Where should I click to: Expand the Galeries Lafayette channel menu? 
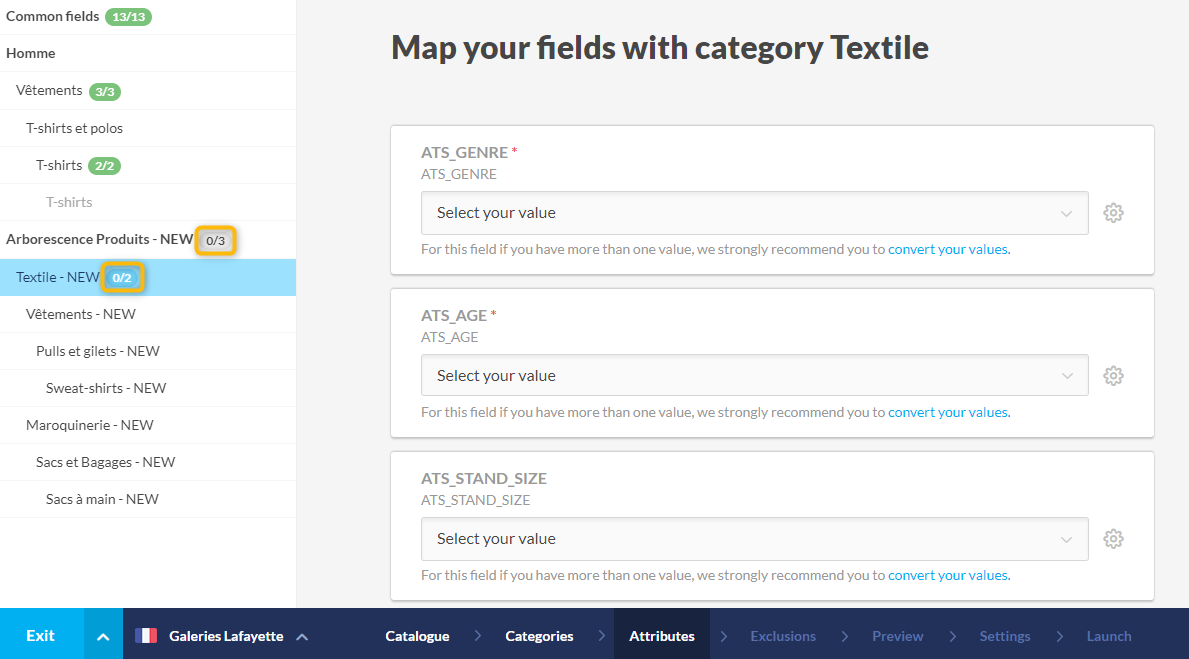click(x=302, y=636)
